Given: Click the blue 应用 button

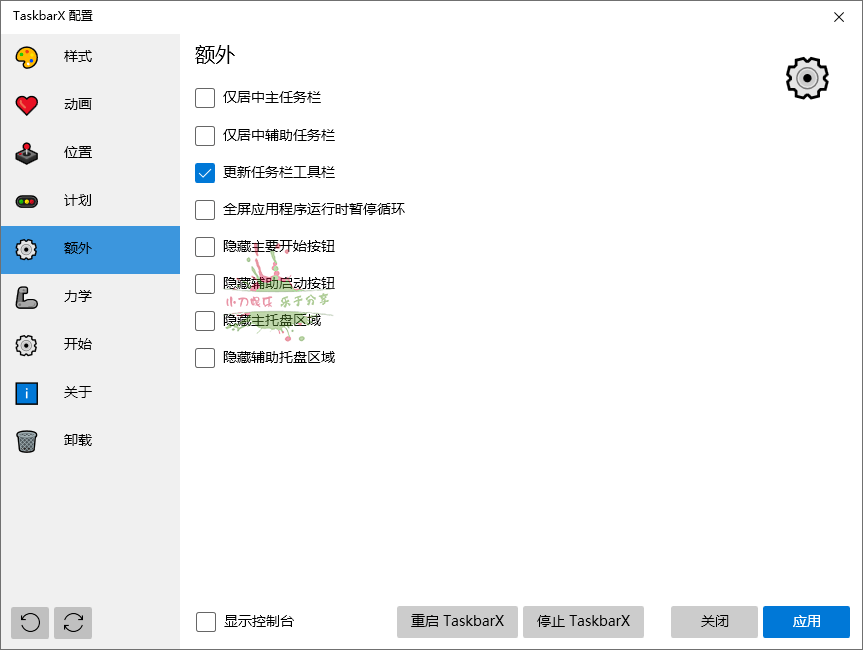Looking at the screenshot, I should coord(806,622).
